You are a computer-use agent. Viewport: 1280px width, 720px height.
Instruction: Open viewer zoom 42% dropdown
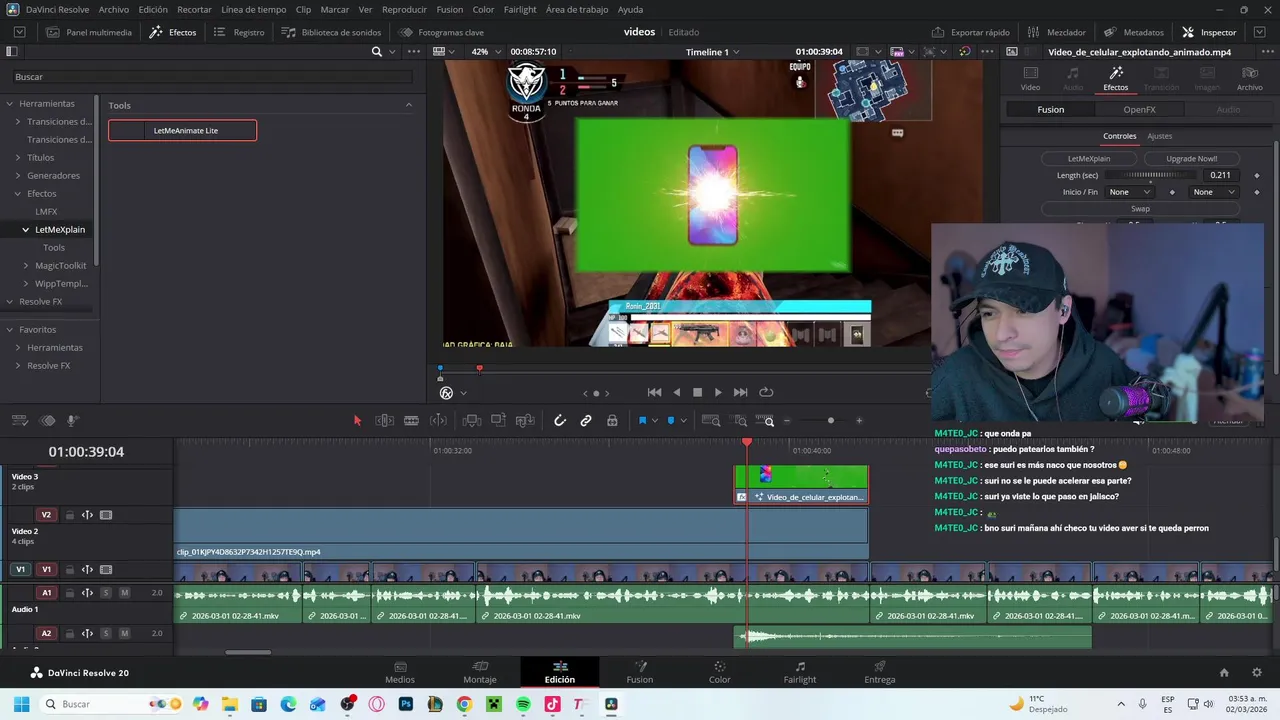(x=485, y=52)
